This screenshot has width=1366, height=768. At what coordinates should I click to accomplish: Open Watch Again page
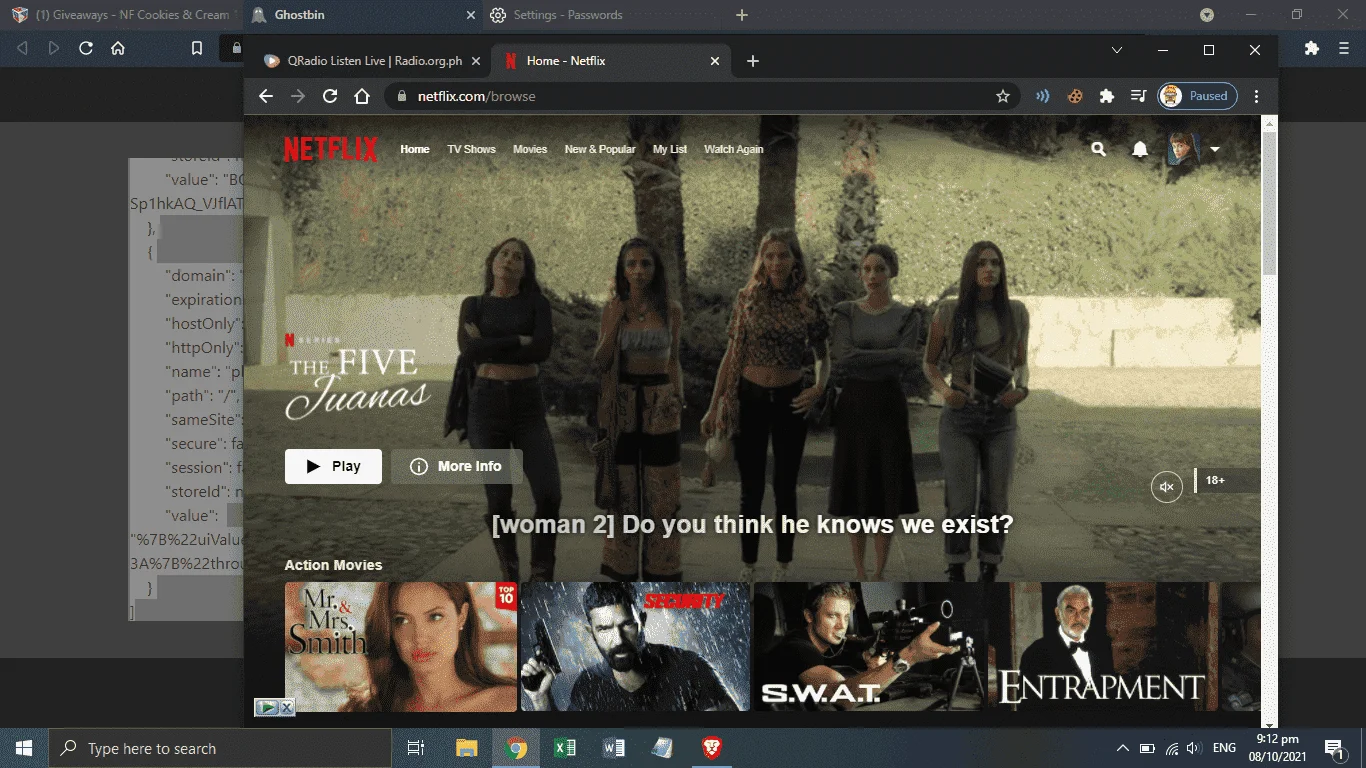point(733,149)
